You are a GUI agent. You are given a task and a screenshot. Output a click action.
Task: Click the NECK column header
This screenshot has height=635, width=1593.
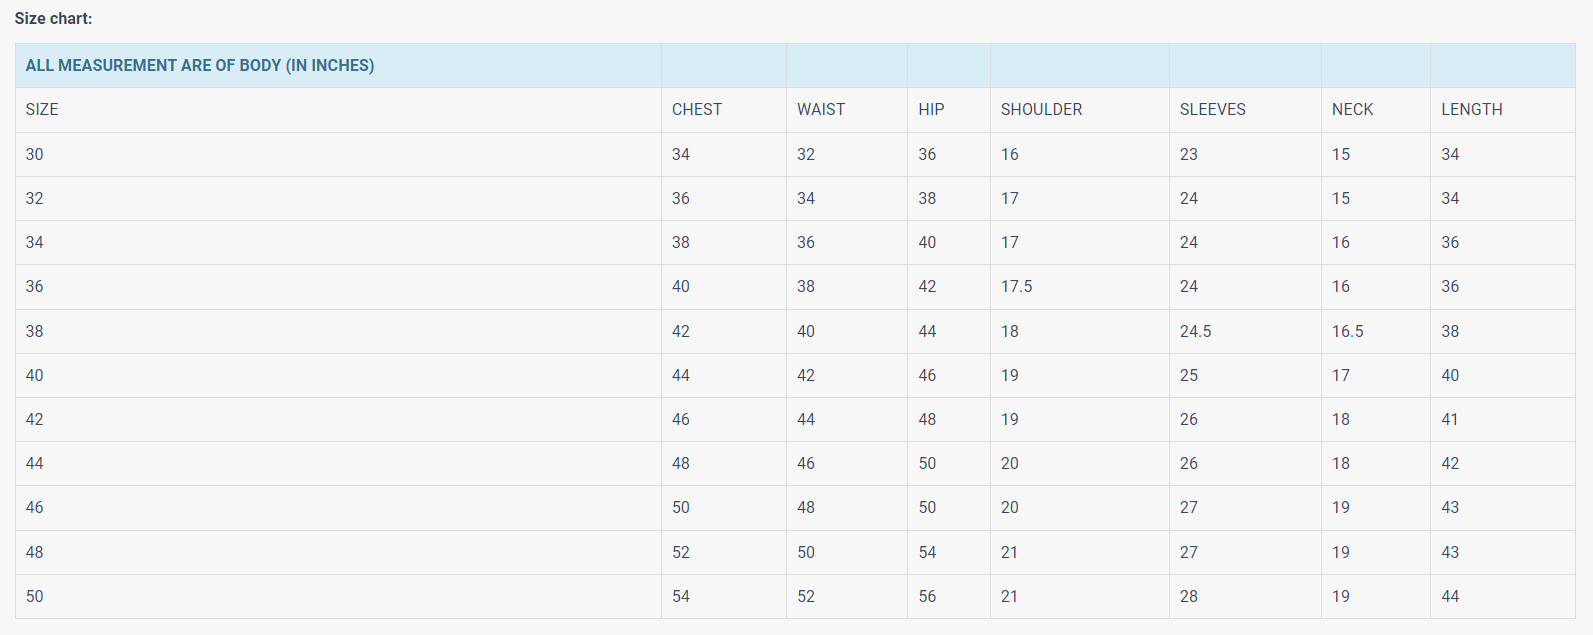[1352, 110]
